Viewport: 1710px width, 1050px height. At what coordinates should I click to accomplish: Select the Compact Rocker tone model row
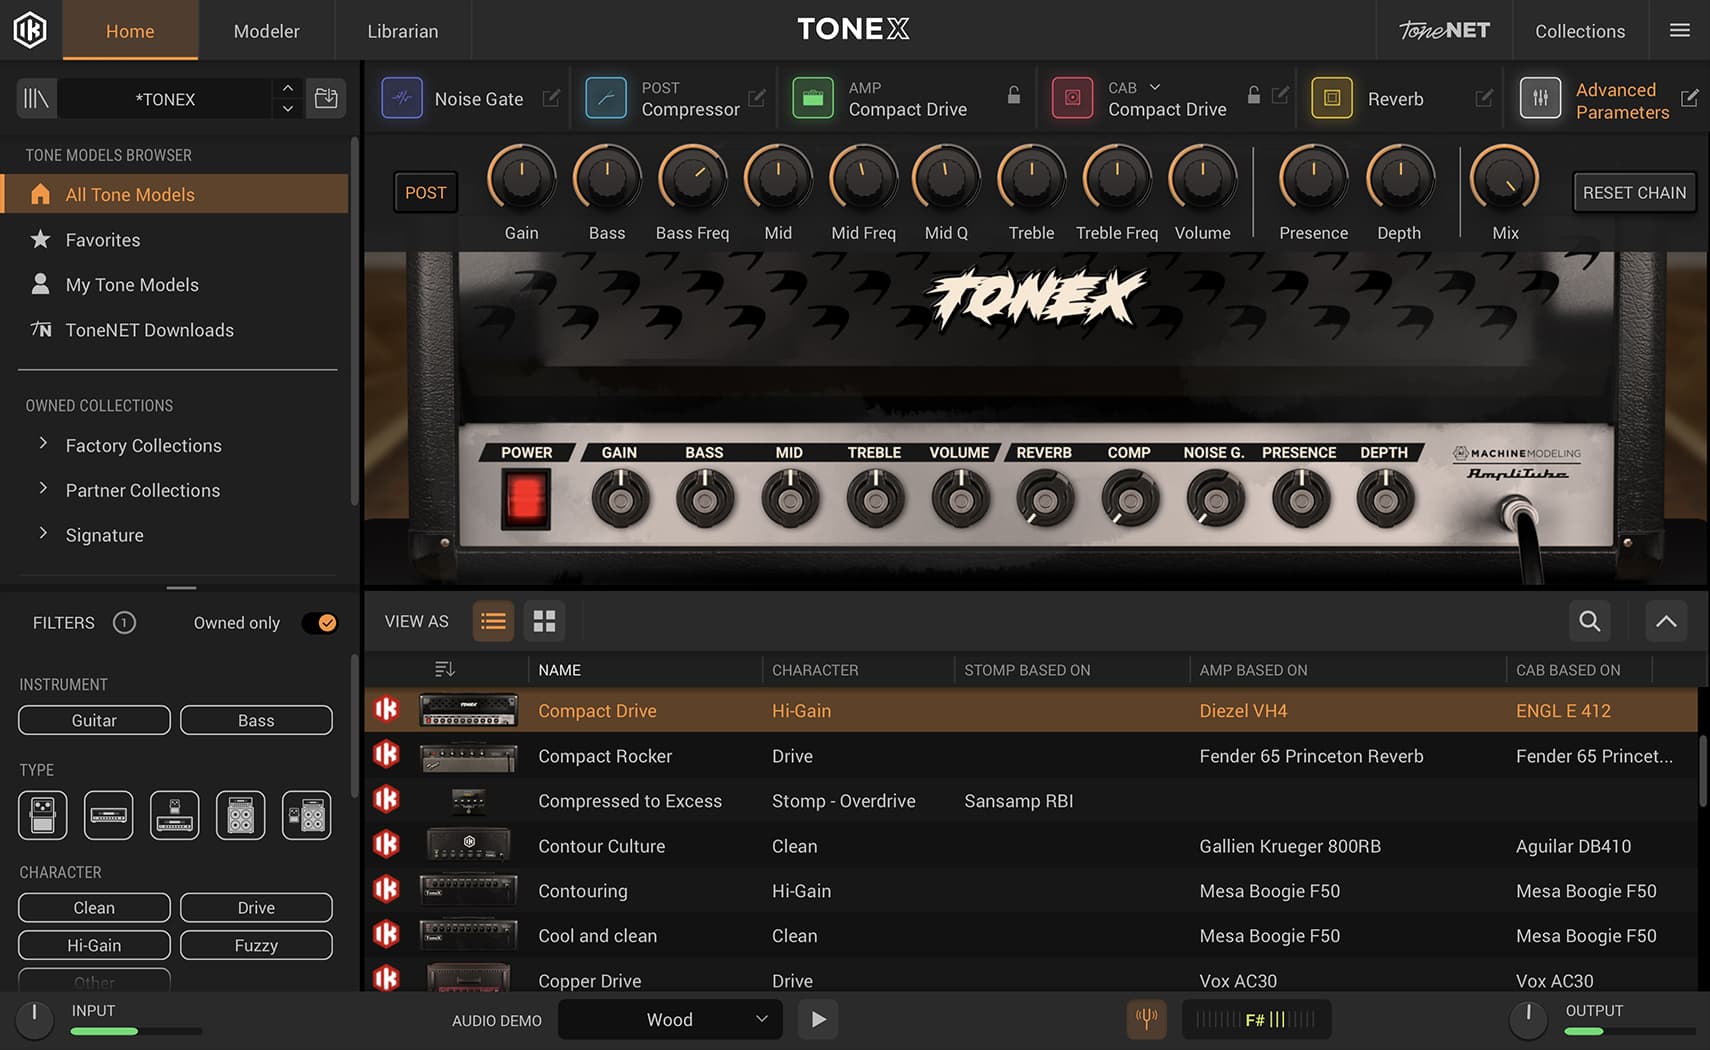pyautogui.click(x=605, y=756)
